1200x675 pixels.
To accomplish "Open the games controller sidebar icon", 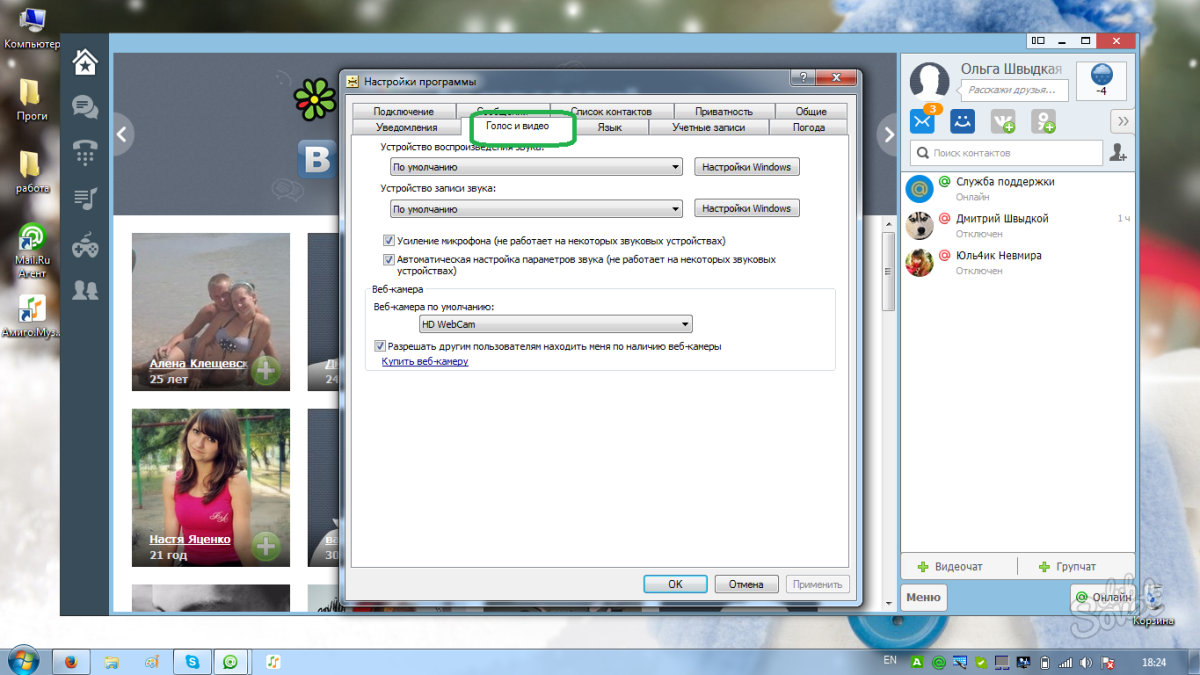I will pyautogui.click(x=86, y=244).
